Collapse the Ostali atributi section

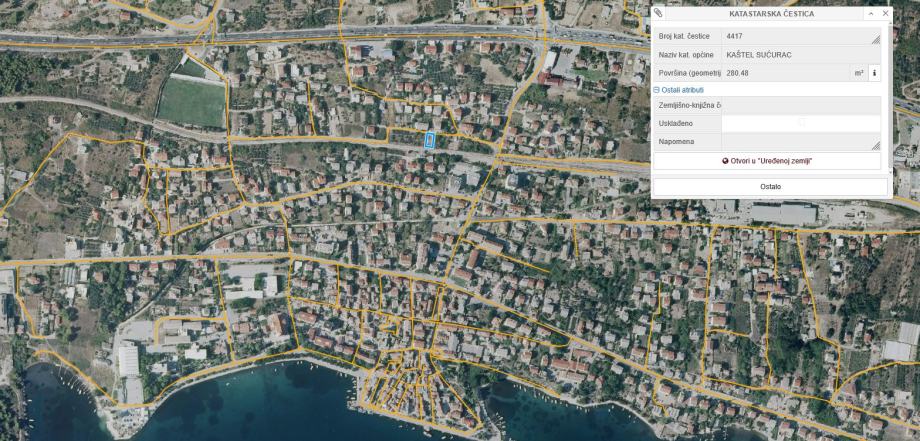(x=656, y=90)
